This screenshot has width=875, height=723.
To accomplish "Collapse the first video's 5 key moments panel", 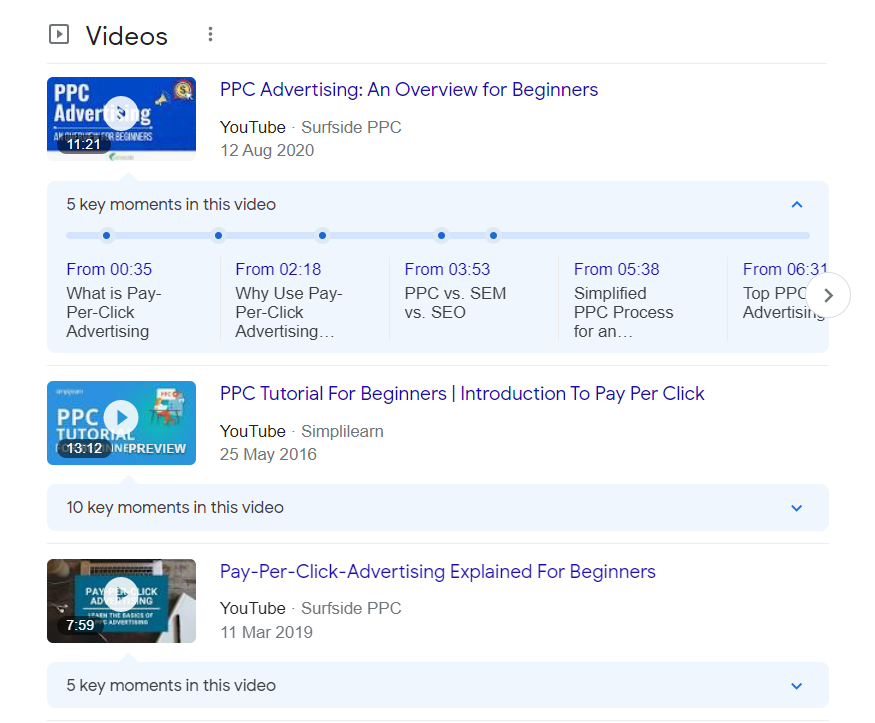I will [797, 205].
